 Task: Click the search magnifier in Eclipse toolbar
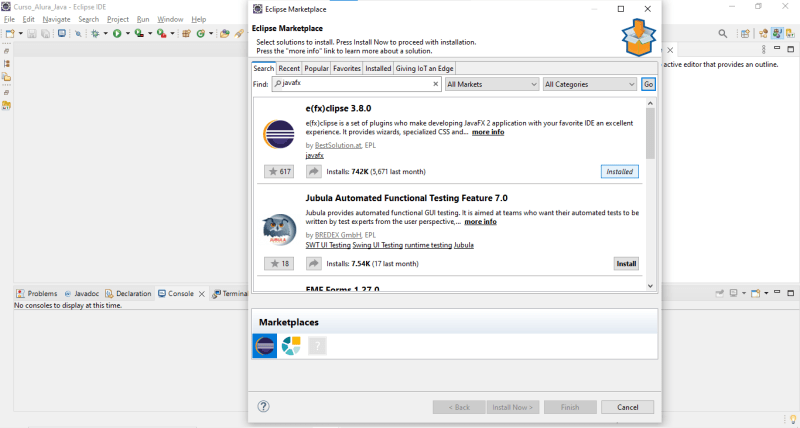[x=722, y=34]
